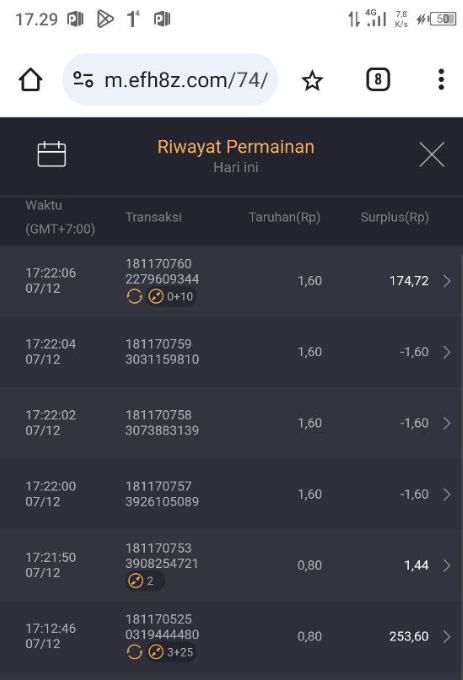Click the circular respin icon on 17:22:06 row
The height and width of the screenshot is (680, 463).
point(134,297)
